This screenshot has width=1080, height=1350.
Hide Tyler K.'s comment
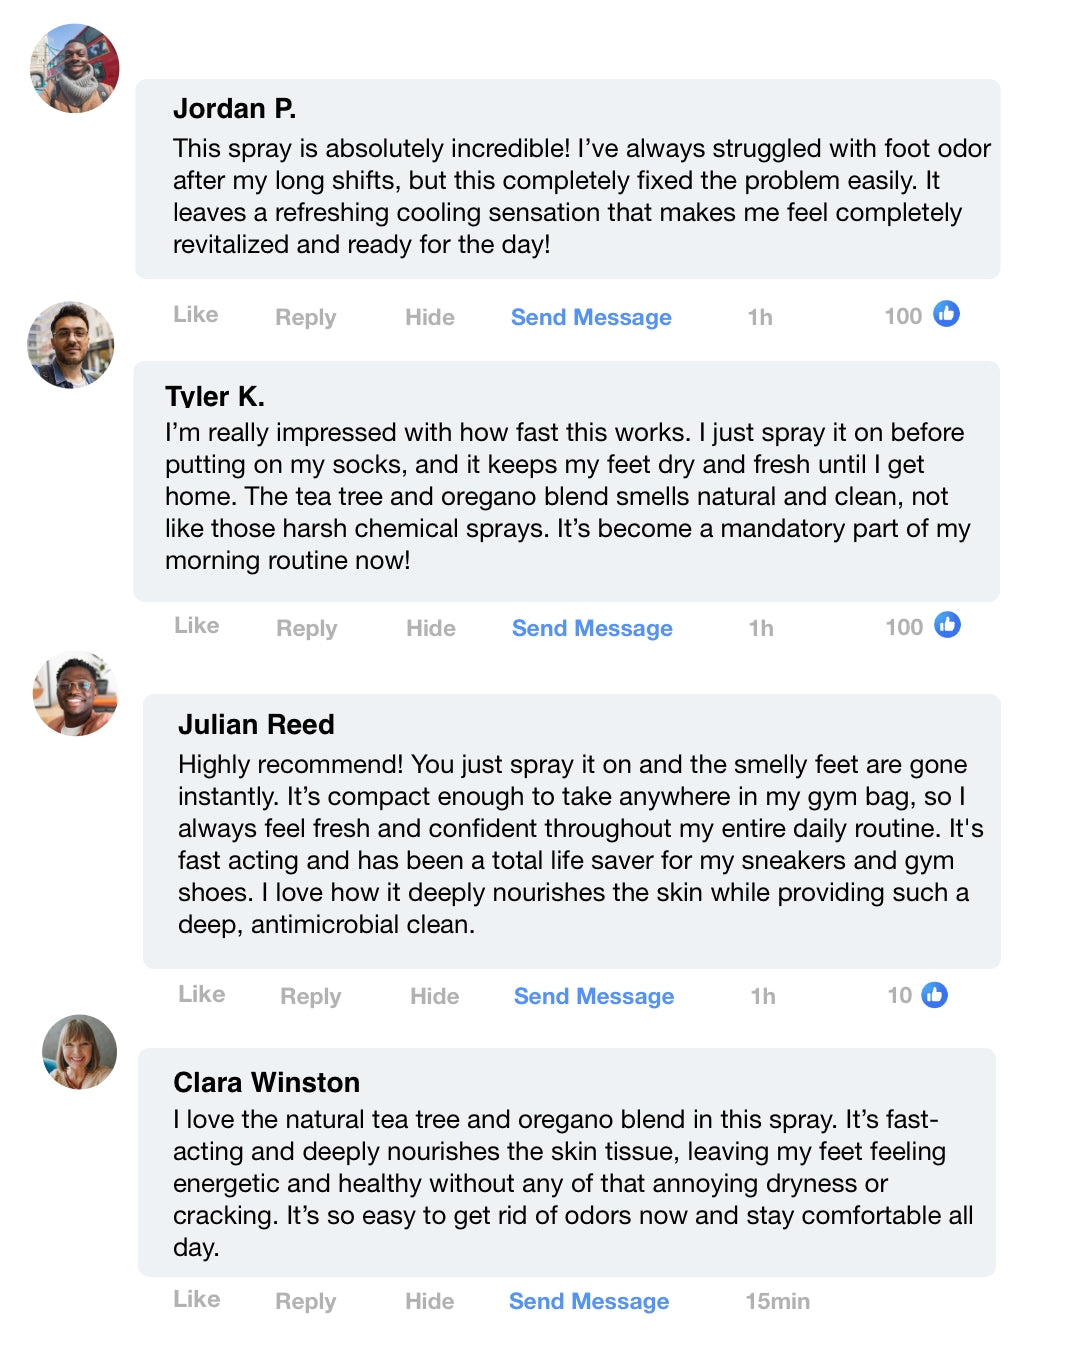point(430,628)
